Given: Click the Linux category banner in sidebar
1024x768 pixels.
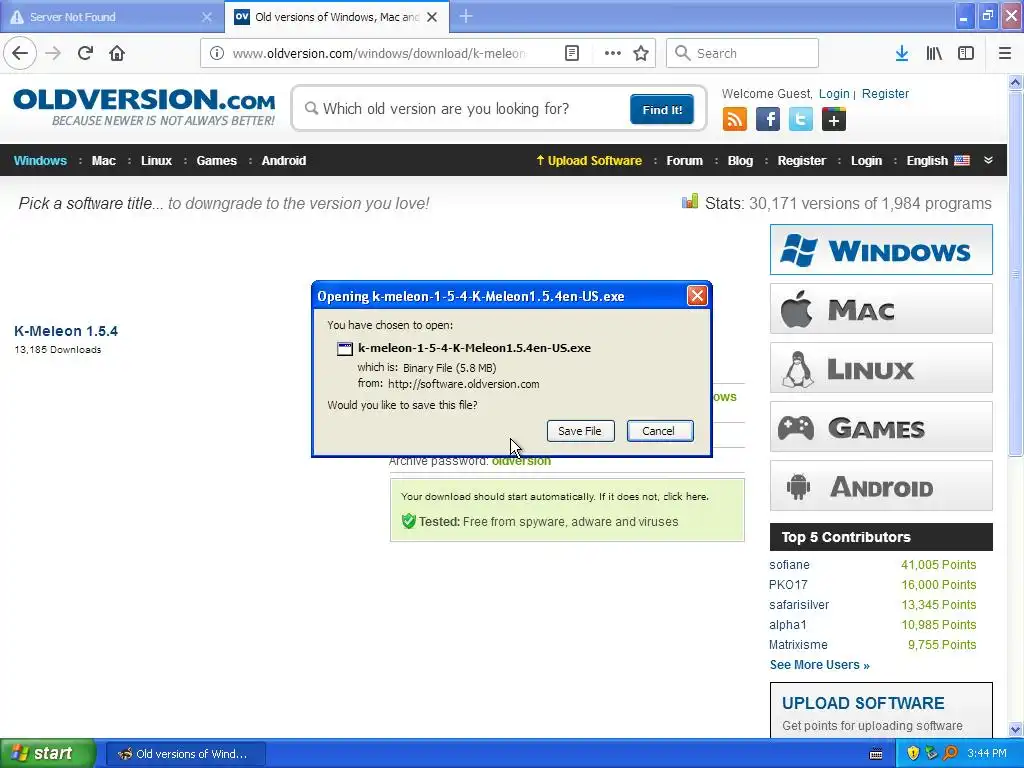Looking at the screenshot, I should [881, 368].
